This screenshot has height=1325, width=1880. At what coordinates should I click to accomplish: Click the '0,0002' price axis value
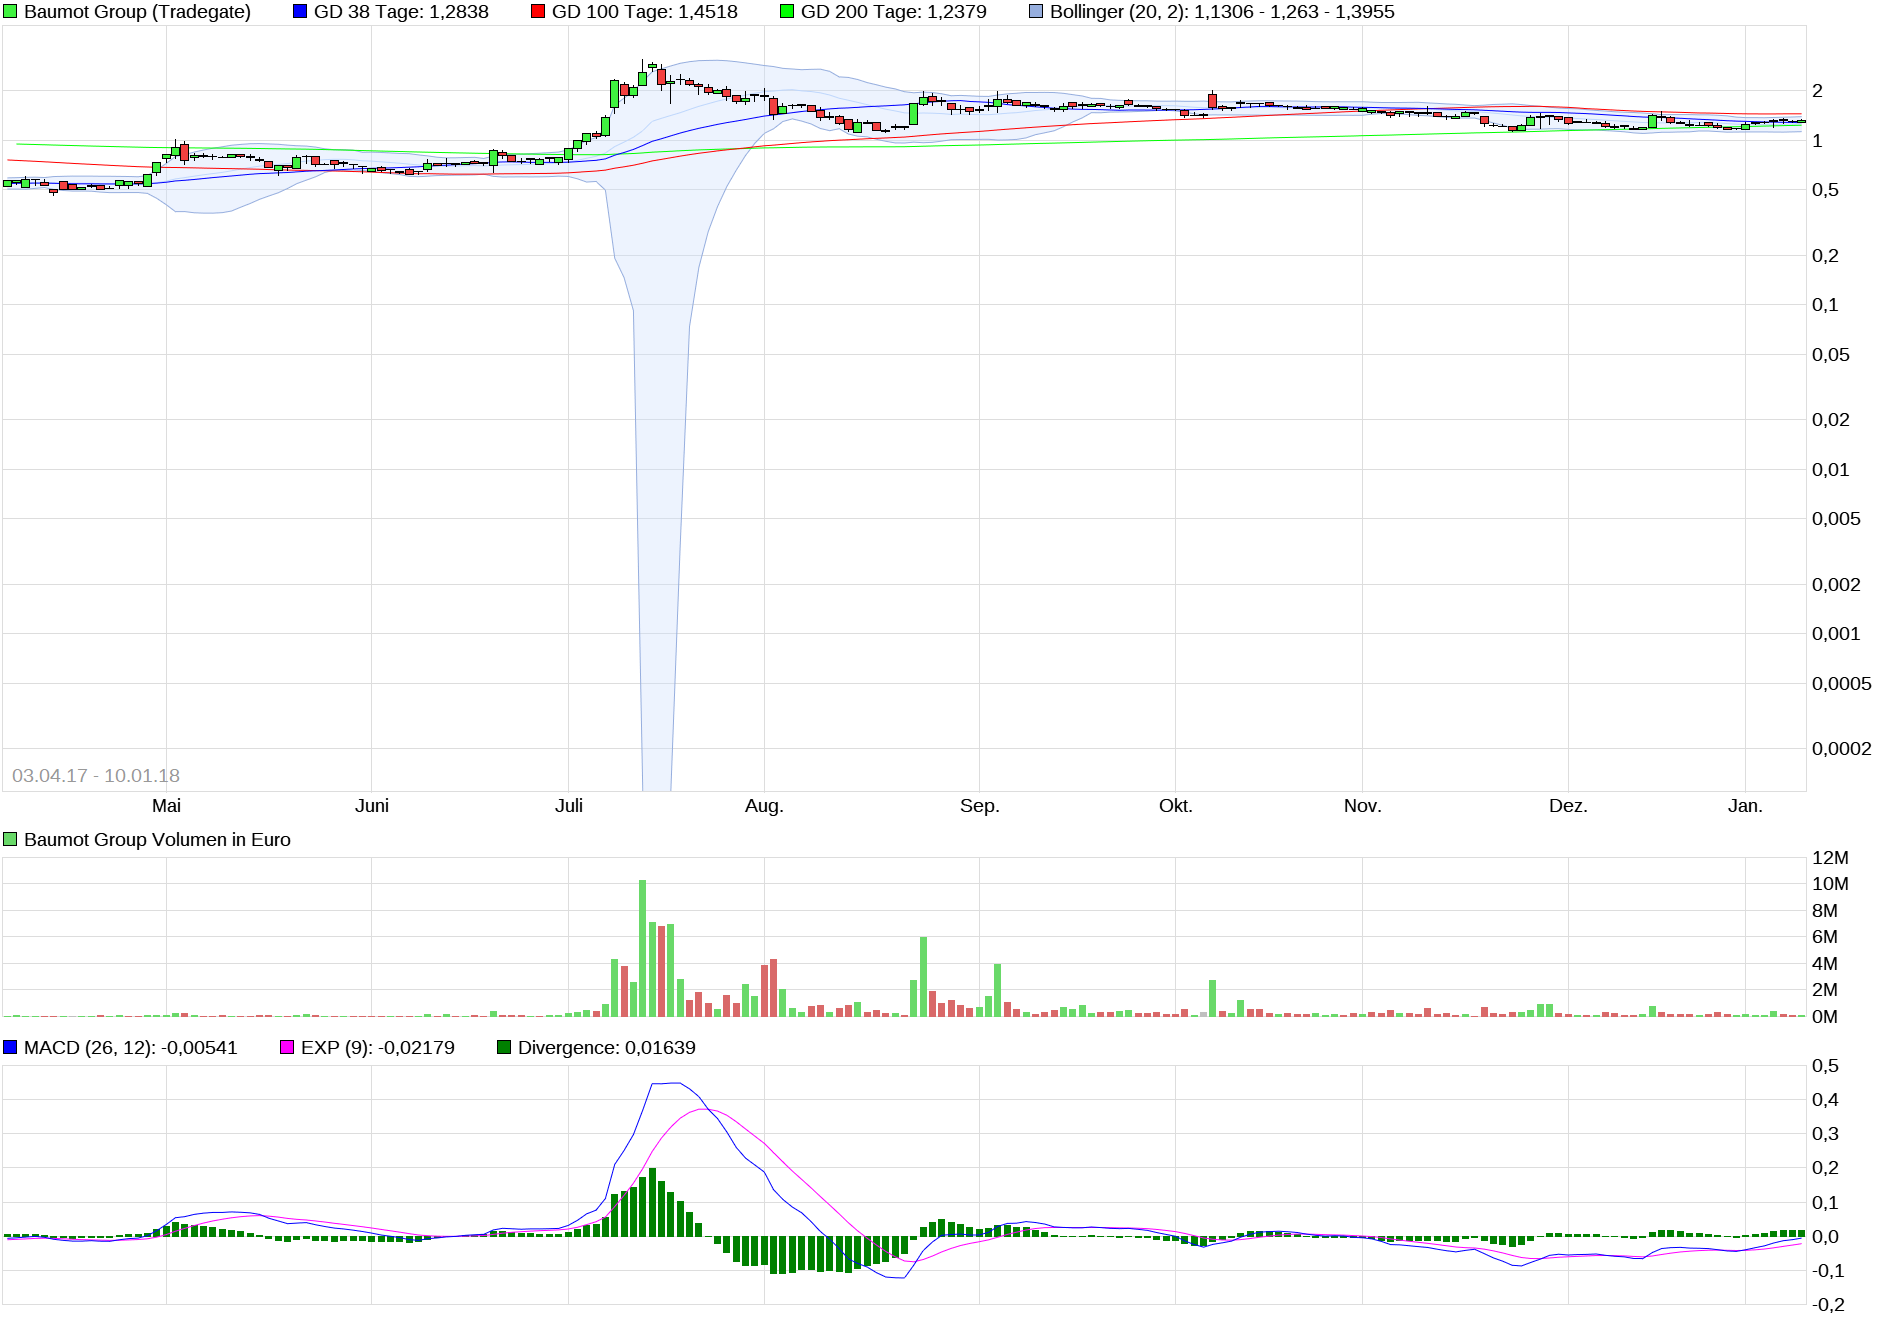point(1842,749)
